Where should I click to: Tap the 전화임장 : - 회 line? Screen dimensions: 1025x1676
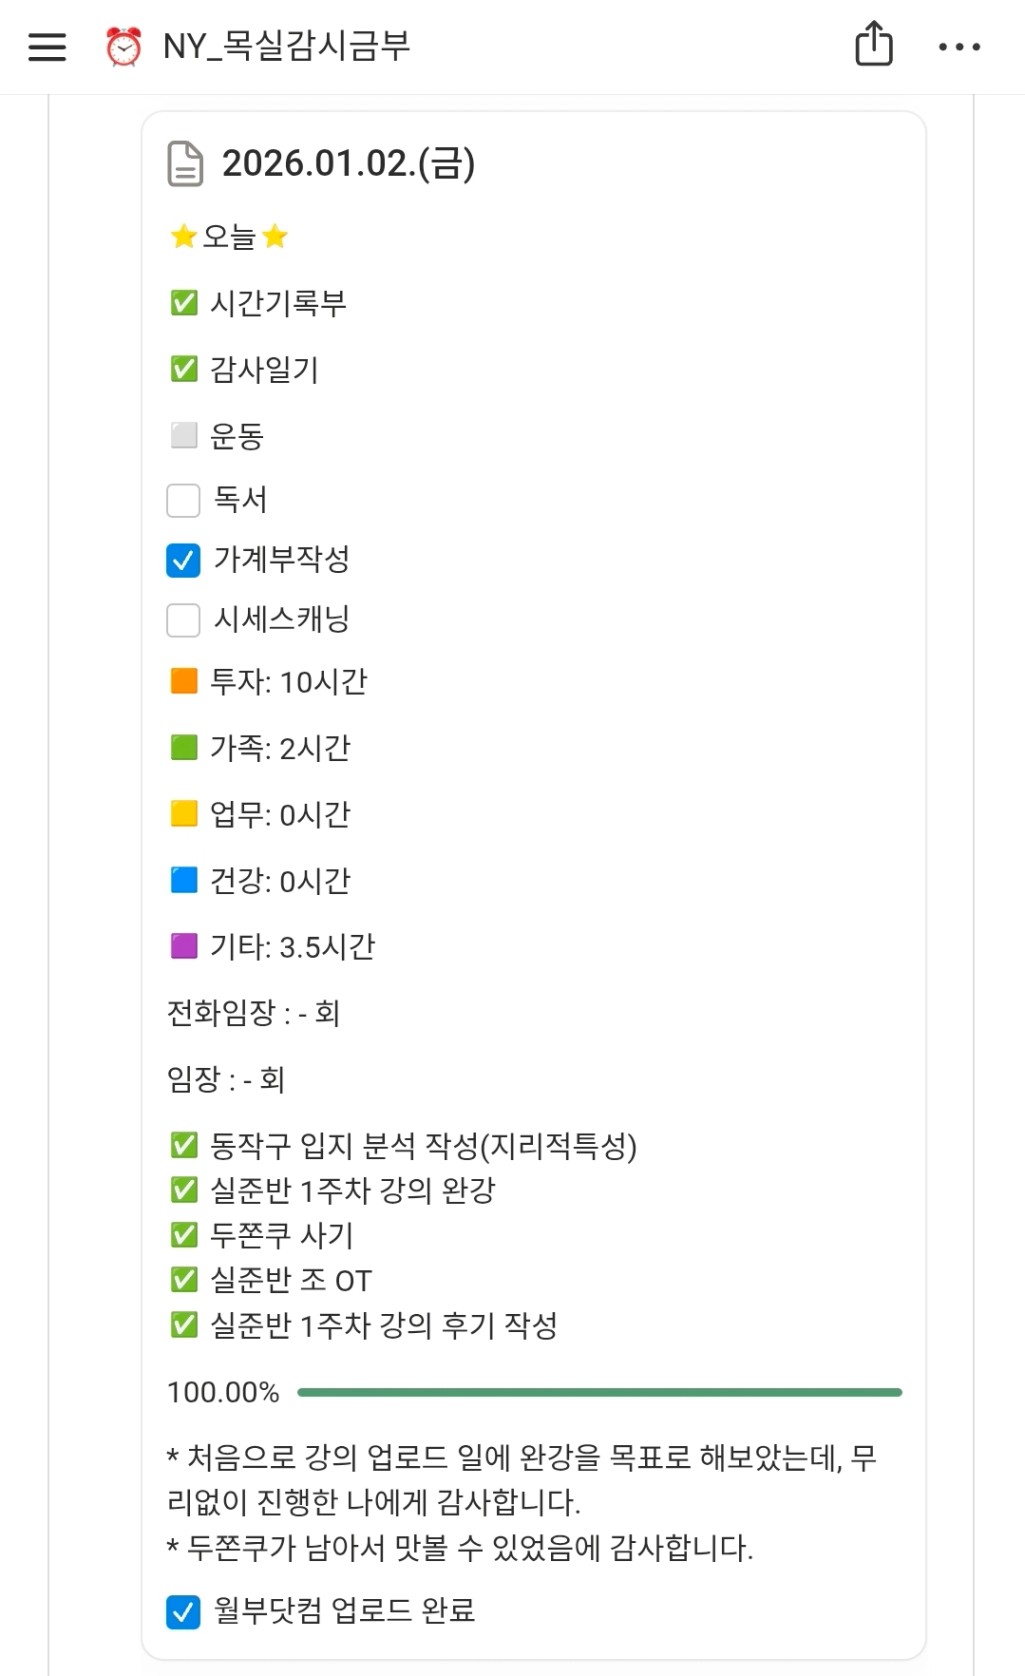point(254,1013)
